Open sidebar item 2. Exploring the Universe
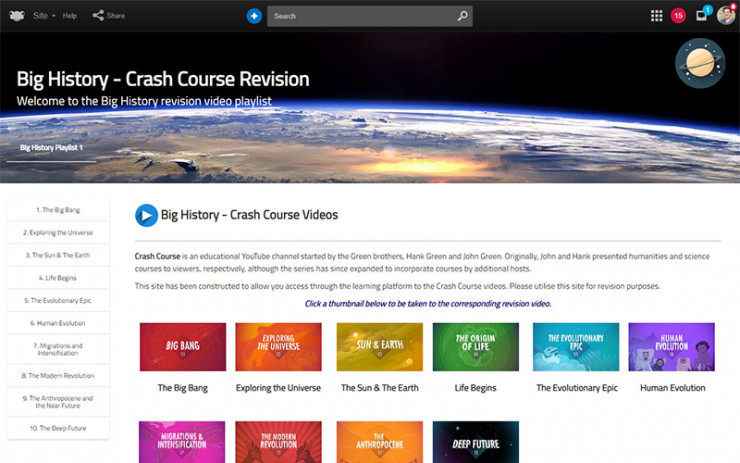This screenshot has width=740, height=463. pos(58,233)
